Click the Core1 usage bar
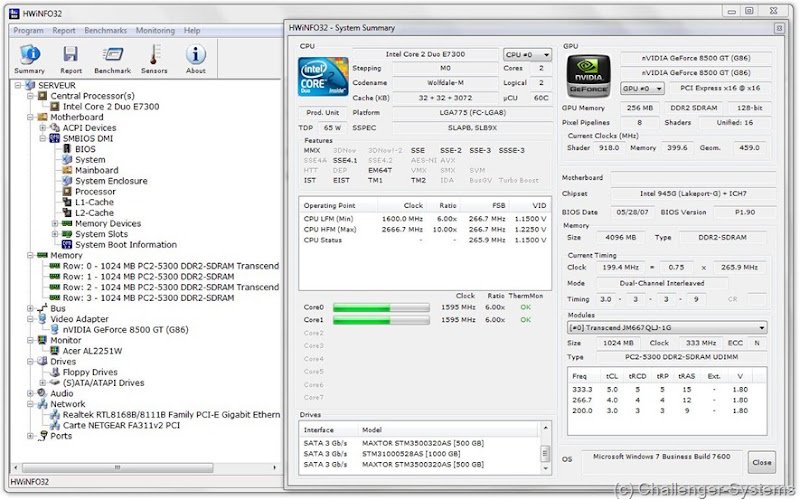This screenshot has height=500, width=800. pos(381,320)
